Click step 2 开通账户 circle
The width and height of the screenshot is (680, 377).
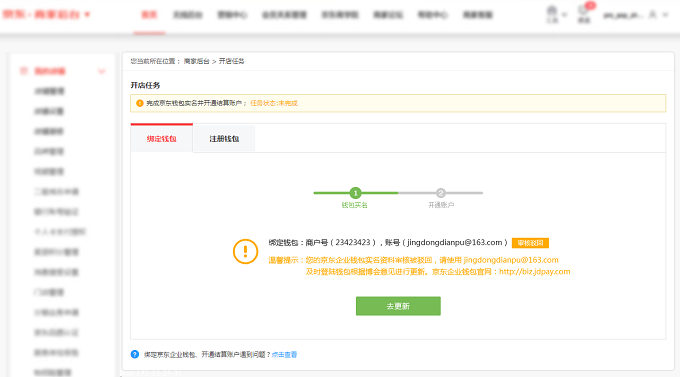[x=441, y=193]
